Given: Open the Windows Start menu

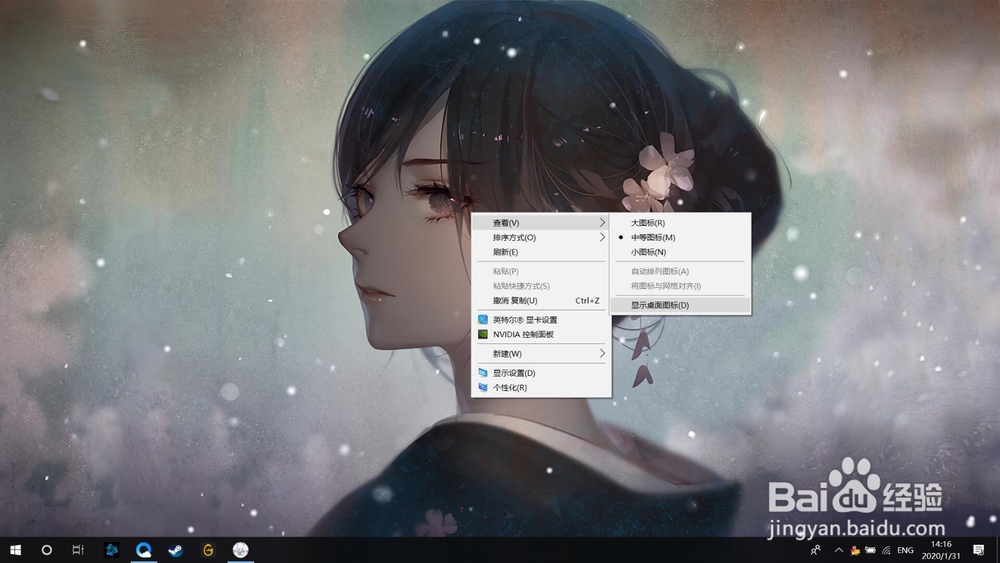Looking at the screenshot, I should (x=15, y=550).
